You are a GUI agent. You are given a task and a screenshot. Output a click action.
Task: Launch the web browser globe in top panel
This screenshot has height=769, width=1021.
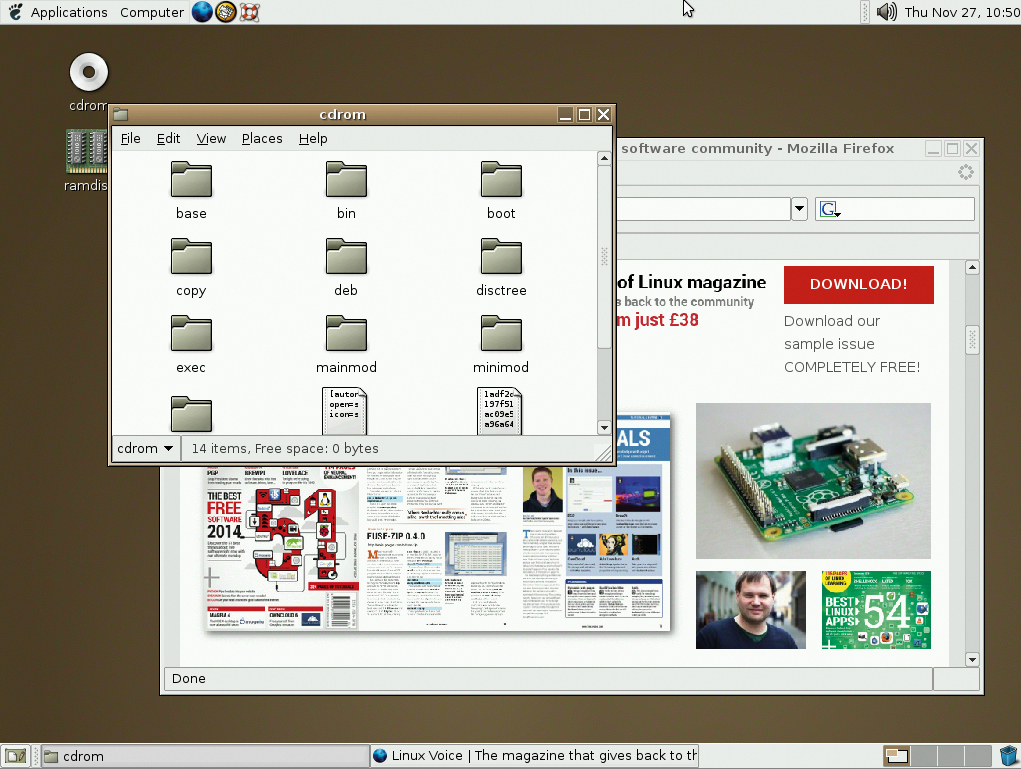click(x=202, y=12)
